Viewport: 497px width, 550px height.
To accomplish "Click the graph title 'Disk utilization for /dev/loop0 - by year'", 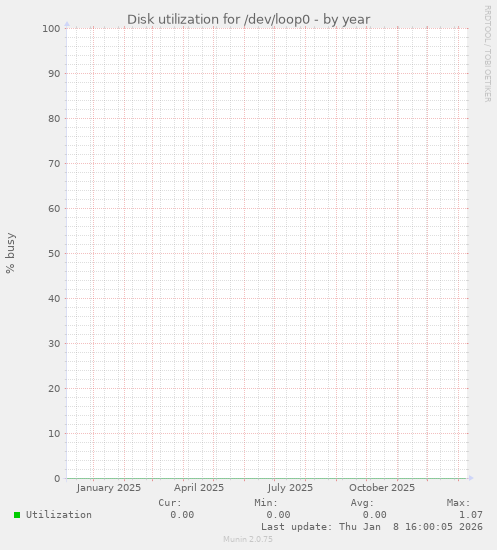I will coord(248,20).
